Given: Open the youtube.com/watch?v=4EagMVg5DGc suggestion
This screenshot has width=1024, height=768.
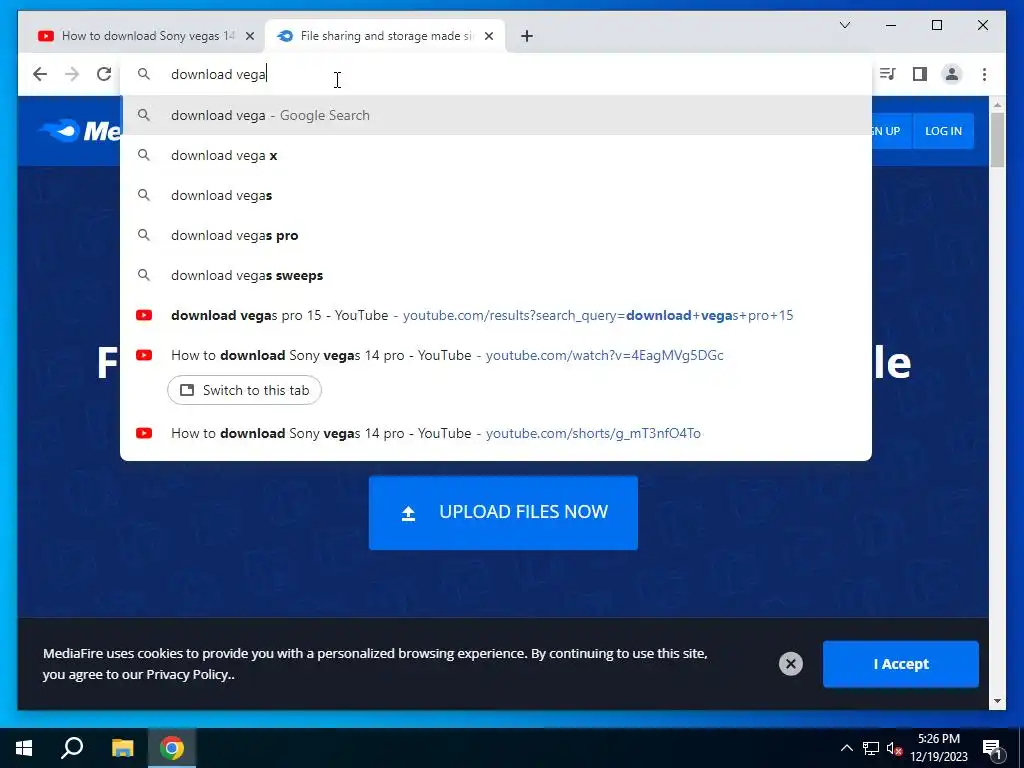Looking at the screenshot, I should tap(496, 355).
